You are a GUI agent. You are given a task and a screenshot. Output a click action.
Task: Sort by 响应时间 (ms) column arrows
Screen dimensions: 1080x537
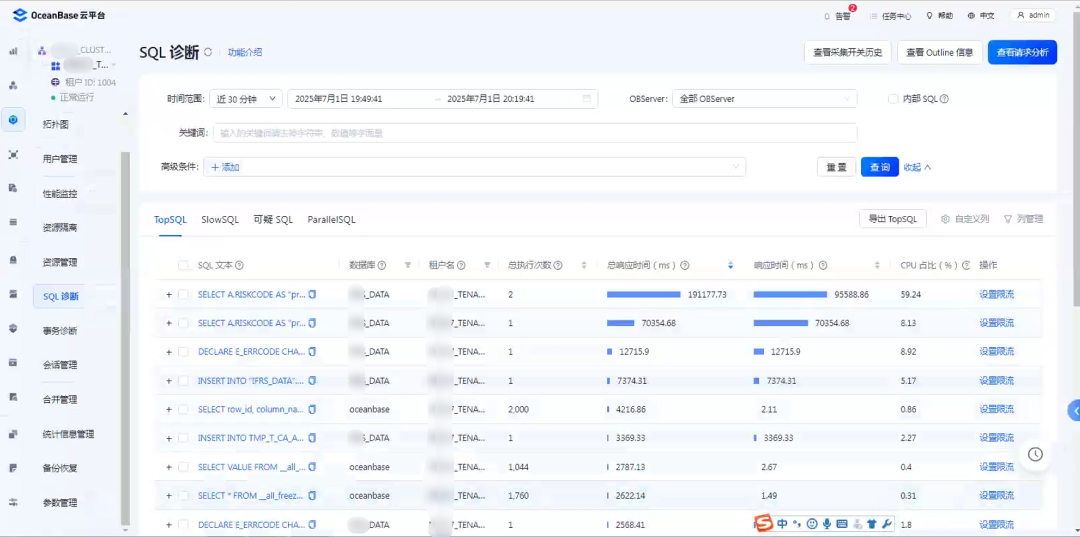(x=878, y=265)
